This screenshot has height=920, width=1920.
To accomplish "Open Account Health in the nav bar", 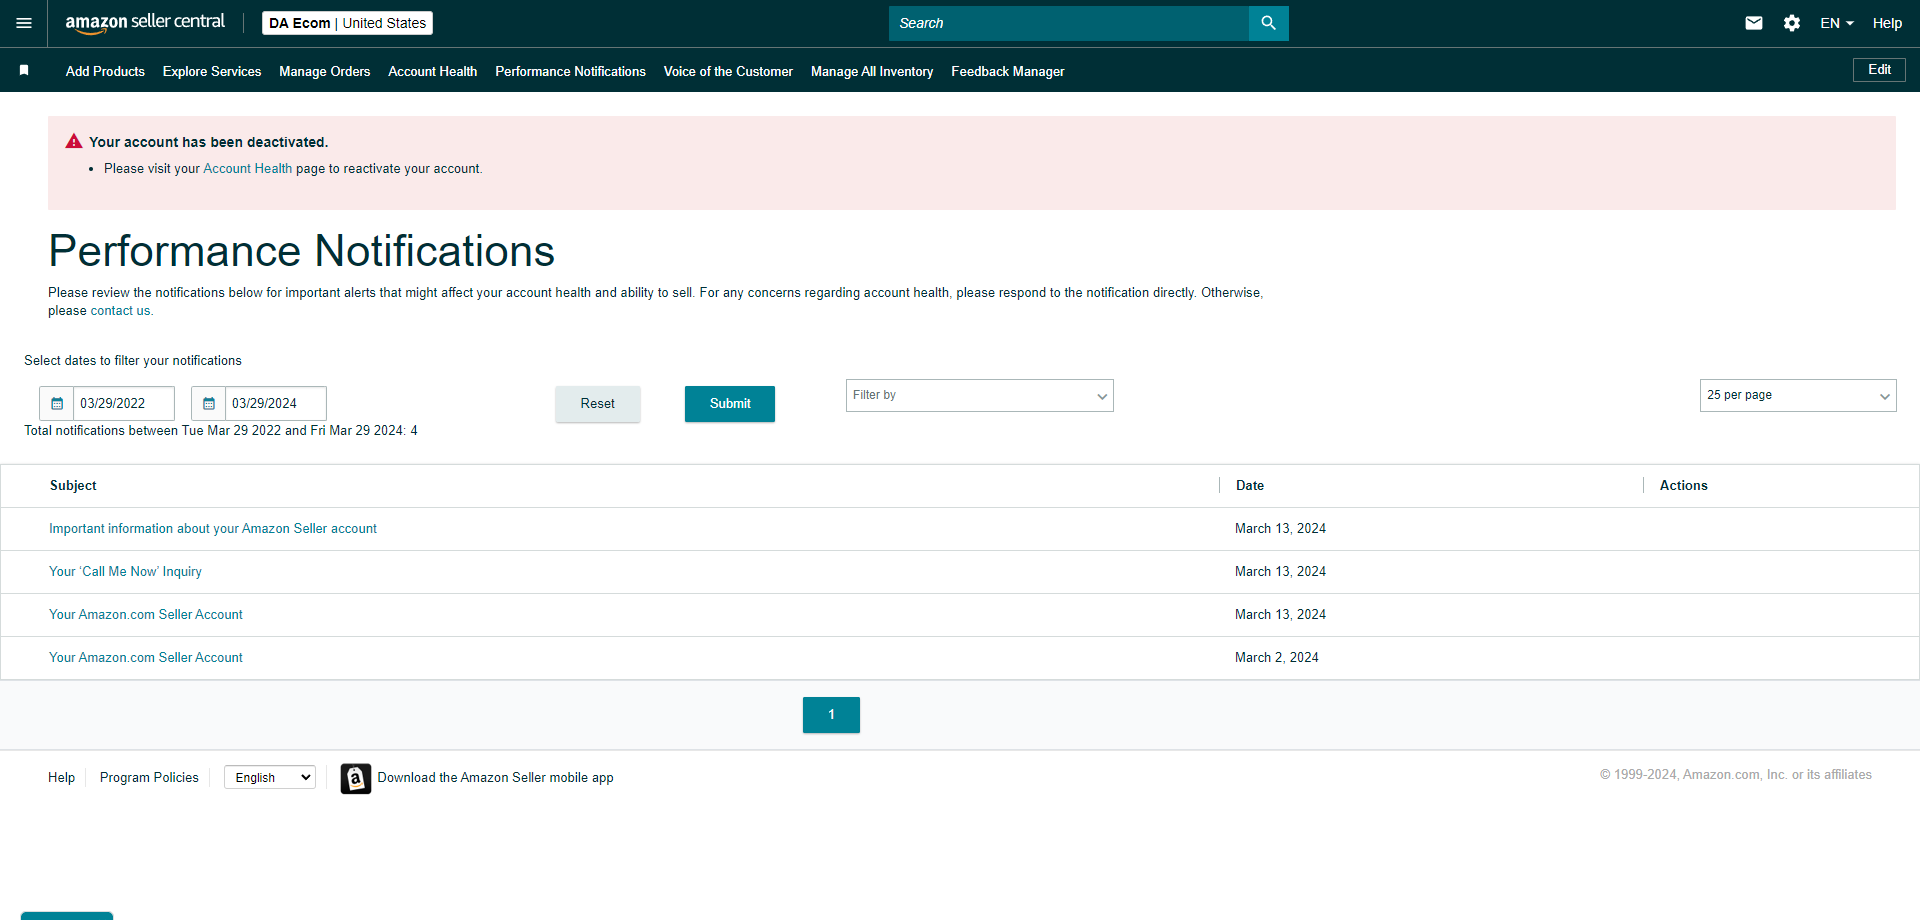I will click(433, 71).
